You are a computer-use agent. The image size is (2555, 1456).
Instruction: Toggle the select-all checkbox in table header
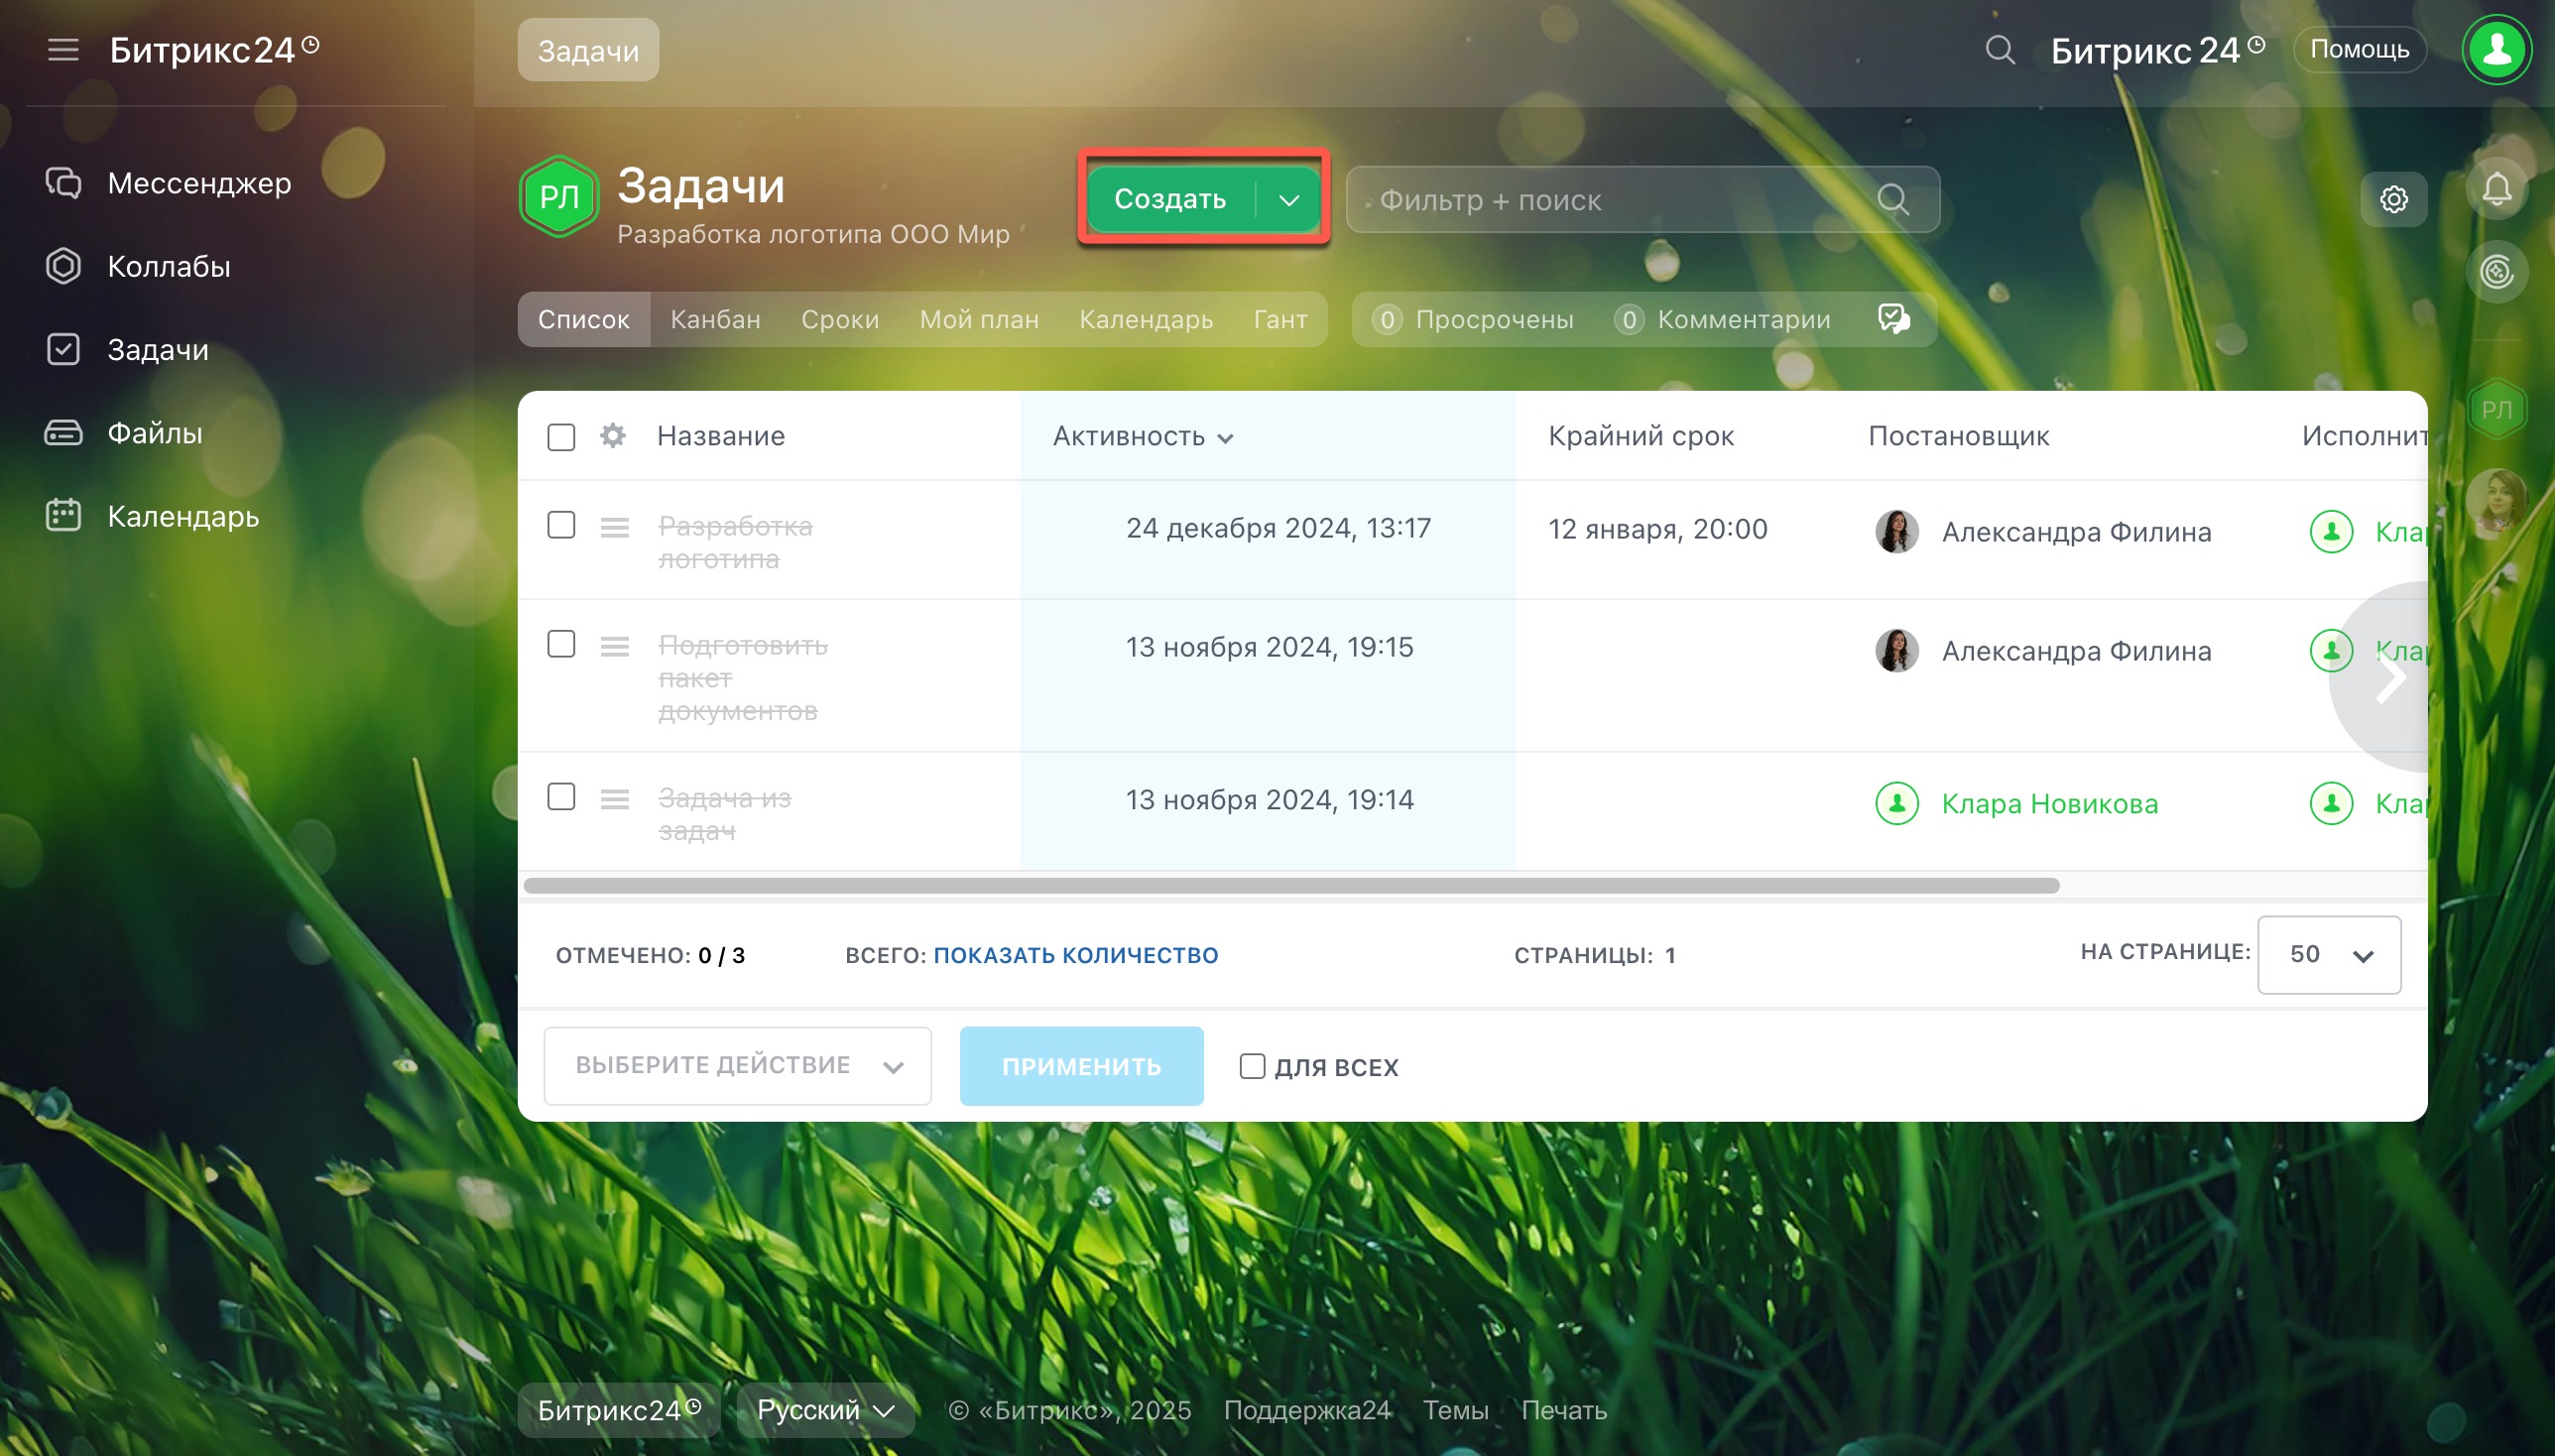point(561,437)
